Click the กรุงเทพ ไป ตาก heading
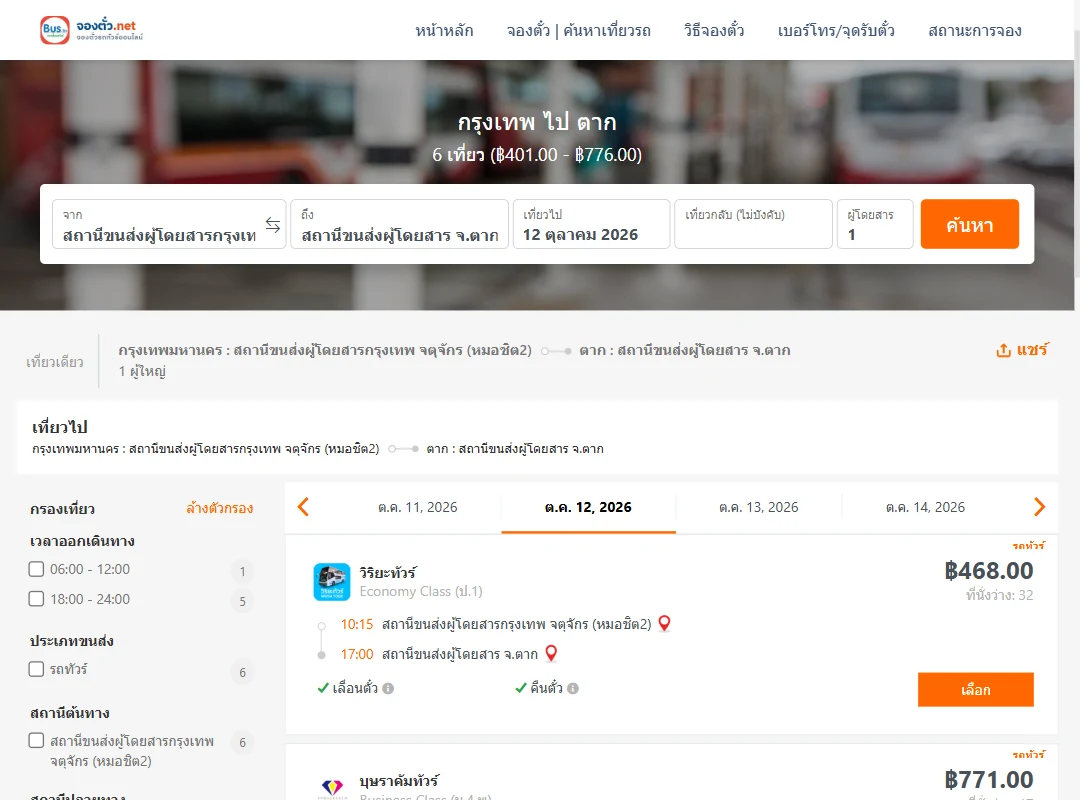Screen dimensions: 1080x800 (537, 123)
